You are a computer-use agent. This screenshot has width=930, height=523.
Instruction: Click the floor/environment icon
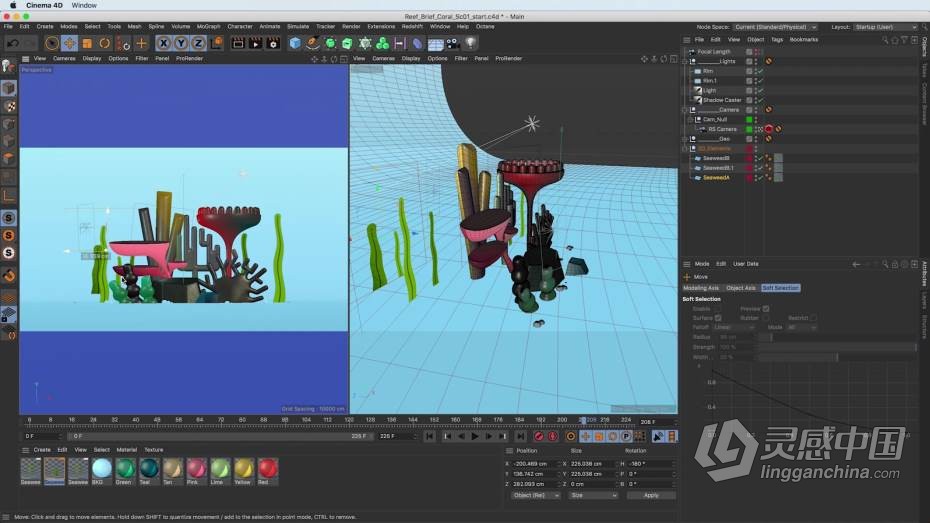(435, 44)
